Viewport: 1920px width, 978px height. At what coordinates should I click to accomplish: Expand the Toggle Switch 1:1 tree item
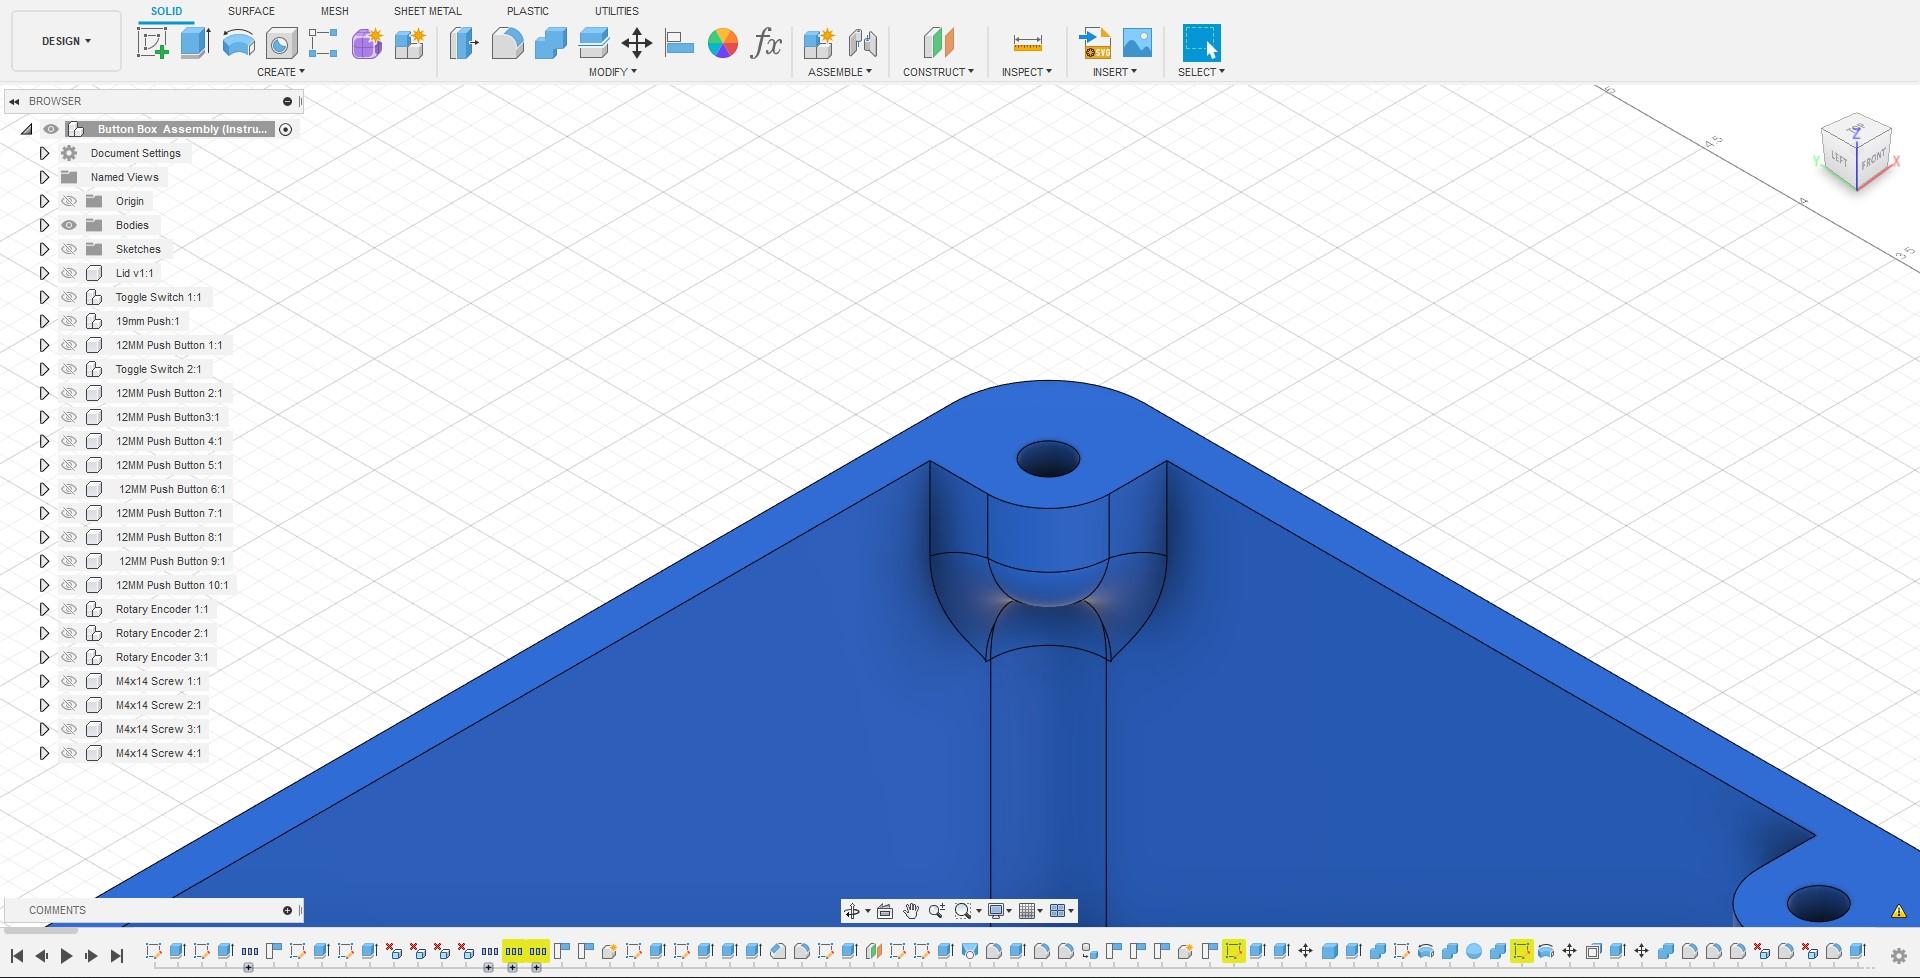click(44, 296)
